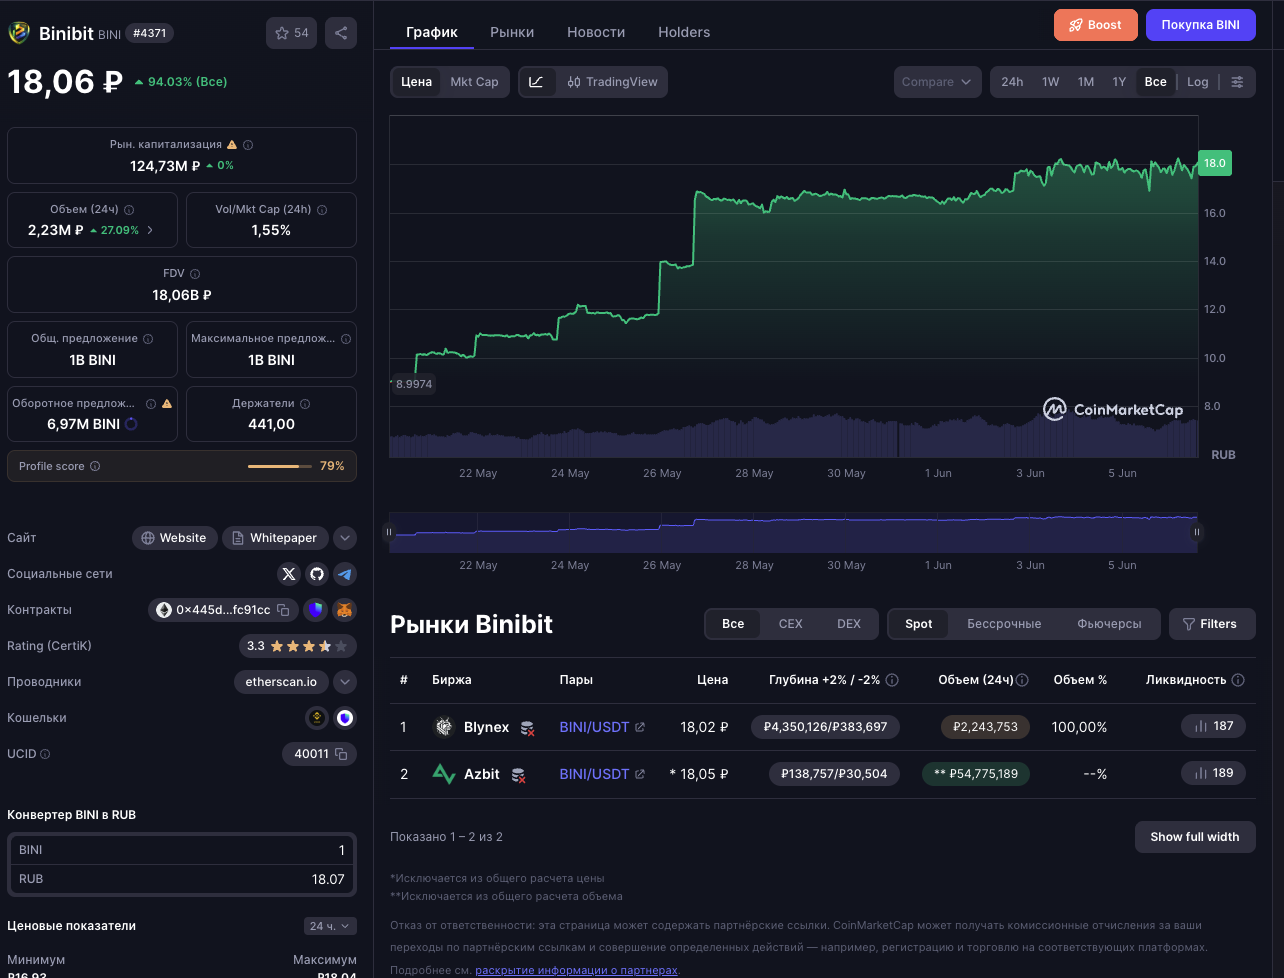This screenshot has width=1284, height=978.
Task: Show info for Ликвидность column
Action: click(x=1238, y=680)
